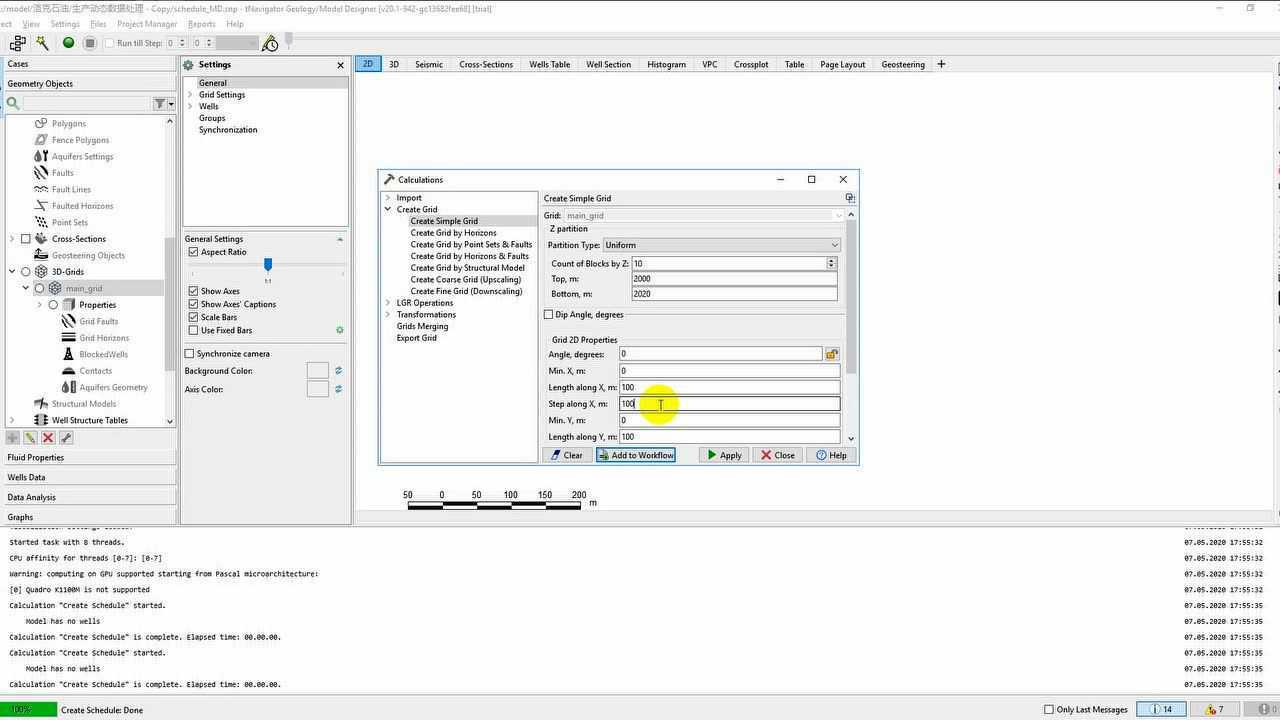Click the red X delete icon below tree
The width and height of the screenshot is (1280, 720).
[x=48, y=438]
